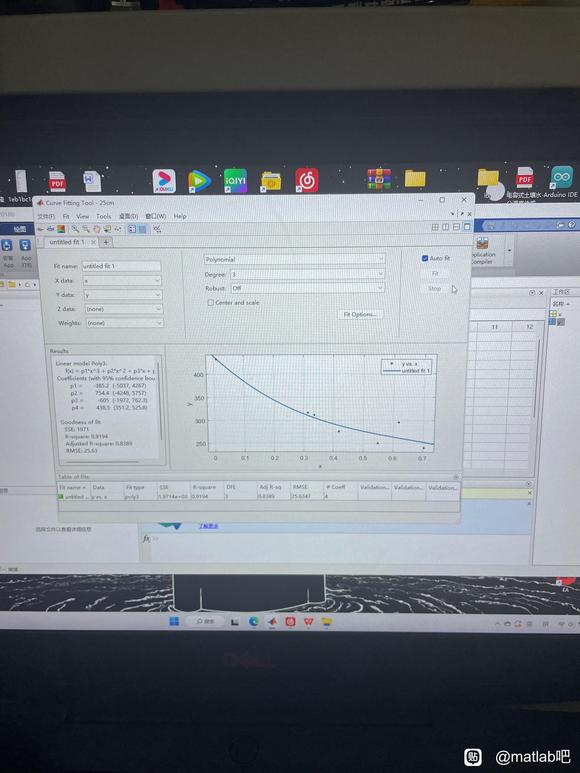Sort by Fit type column header

pyautogui.click(x=140, y=487)
